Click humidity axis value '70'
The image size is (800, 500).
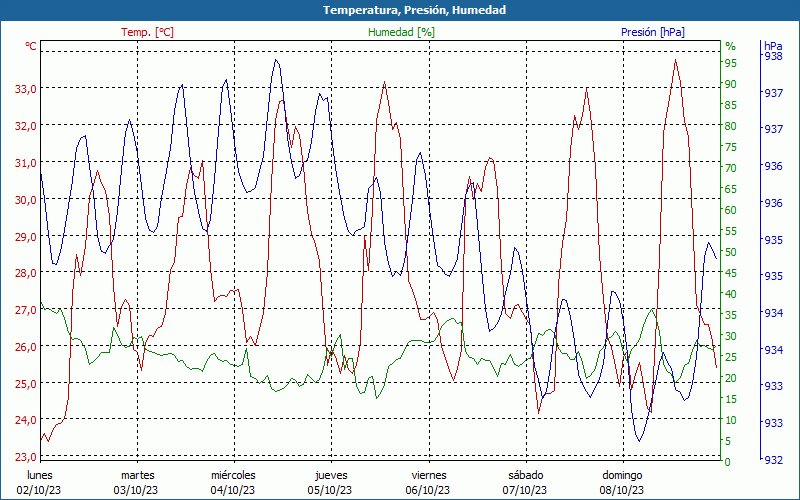tap(731, 168)
